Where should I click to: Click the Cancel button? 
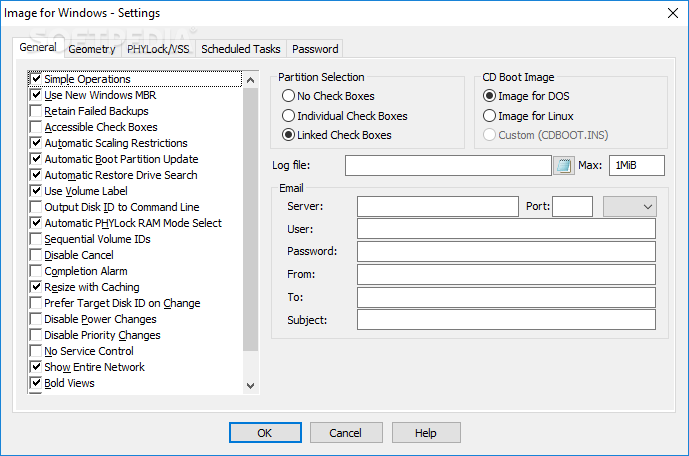346,433
